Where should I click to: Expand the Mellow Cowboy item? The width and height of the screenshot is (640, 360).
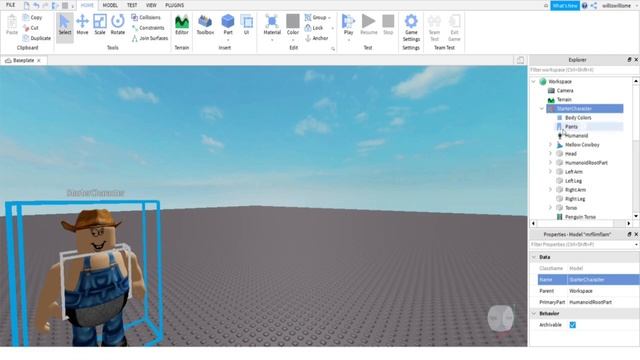coord(550,144)
